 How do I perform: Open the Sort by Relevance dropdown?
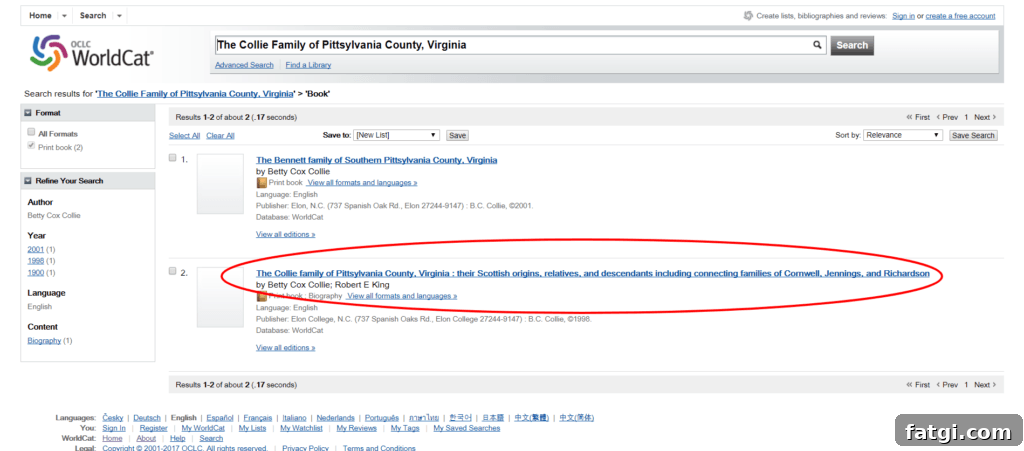[x=903, y=135]
